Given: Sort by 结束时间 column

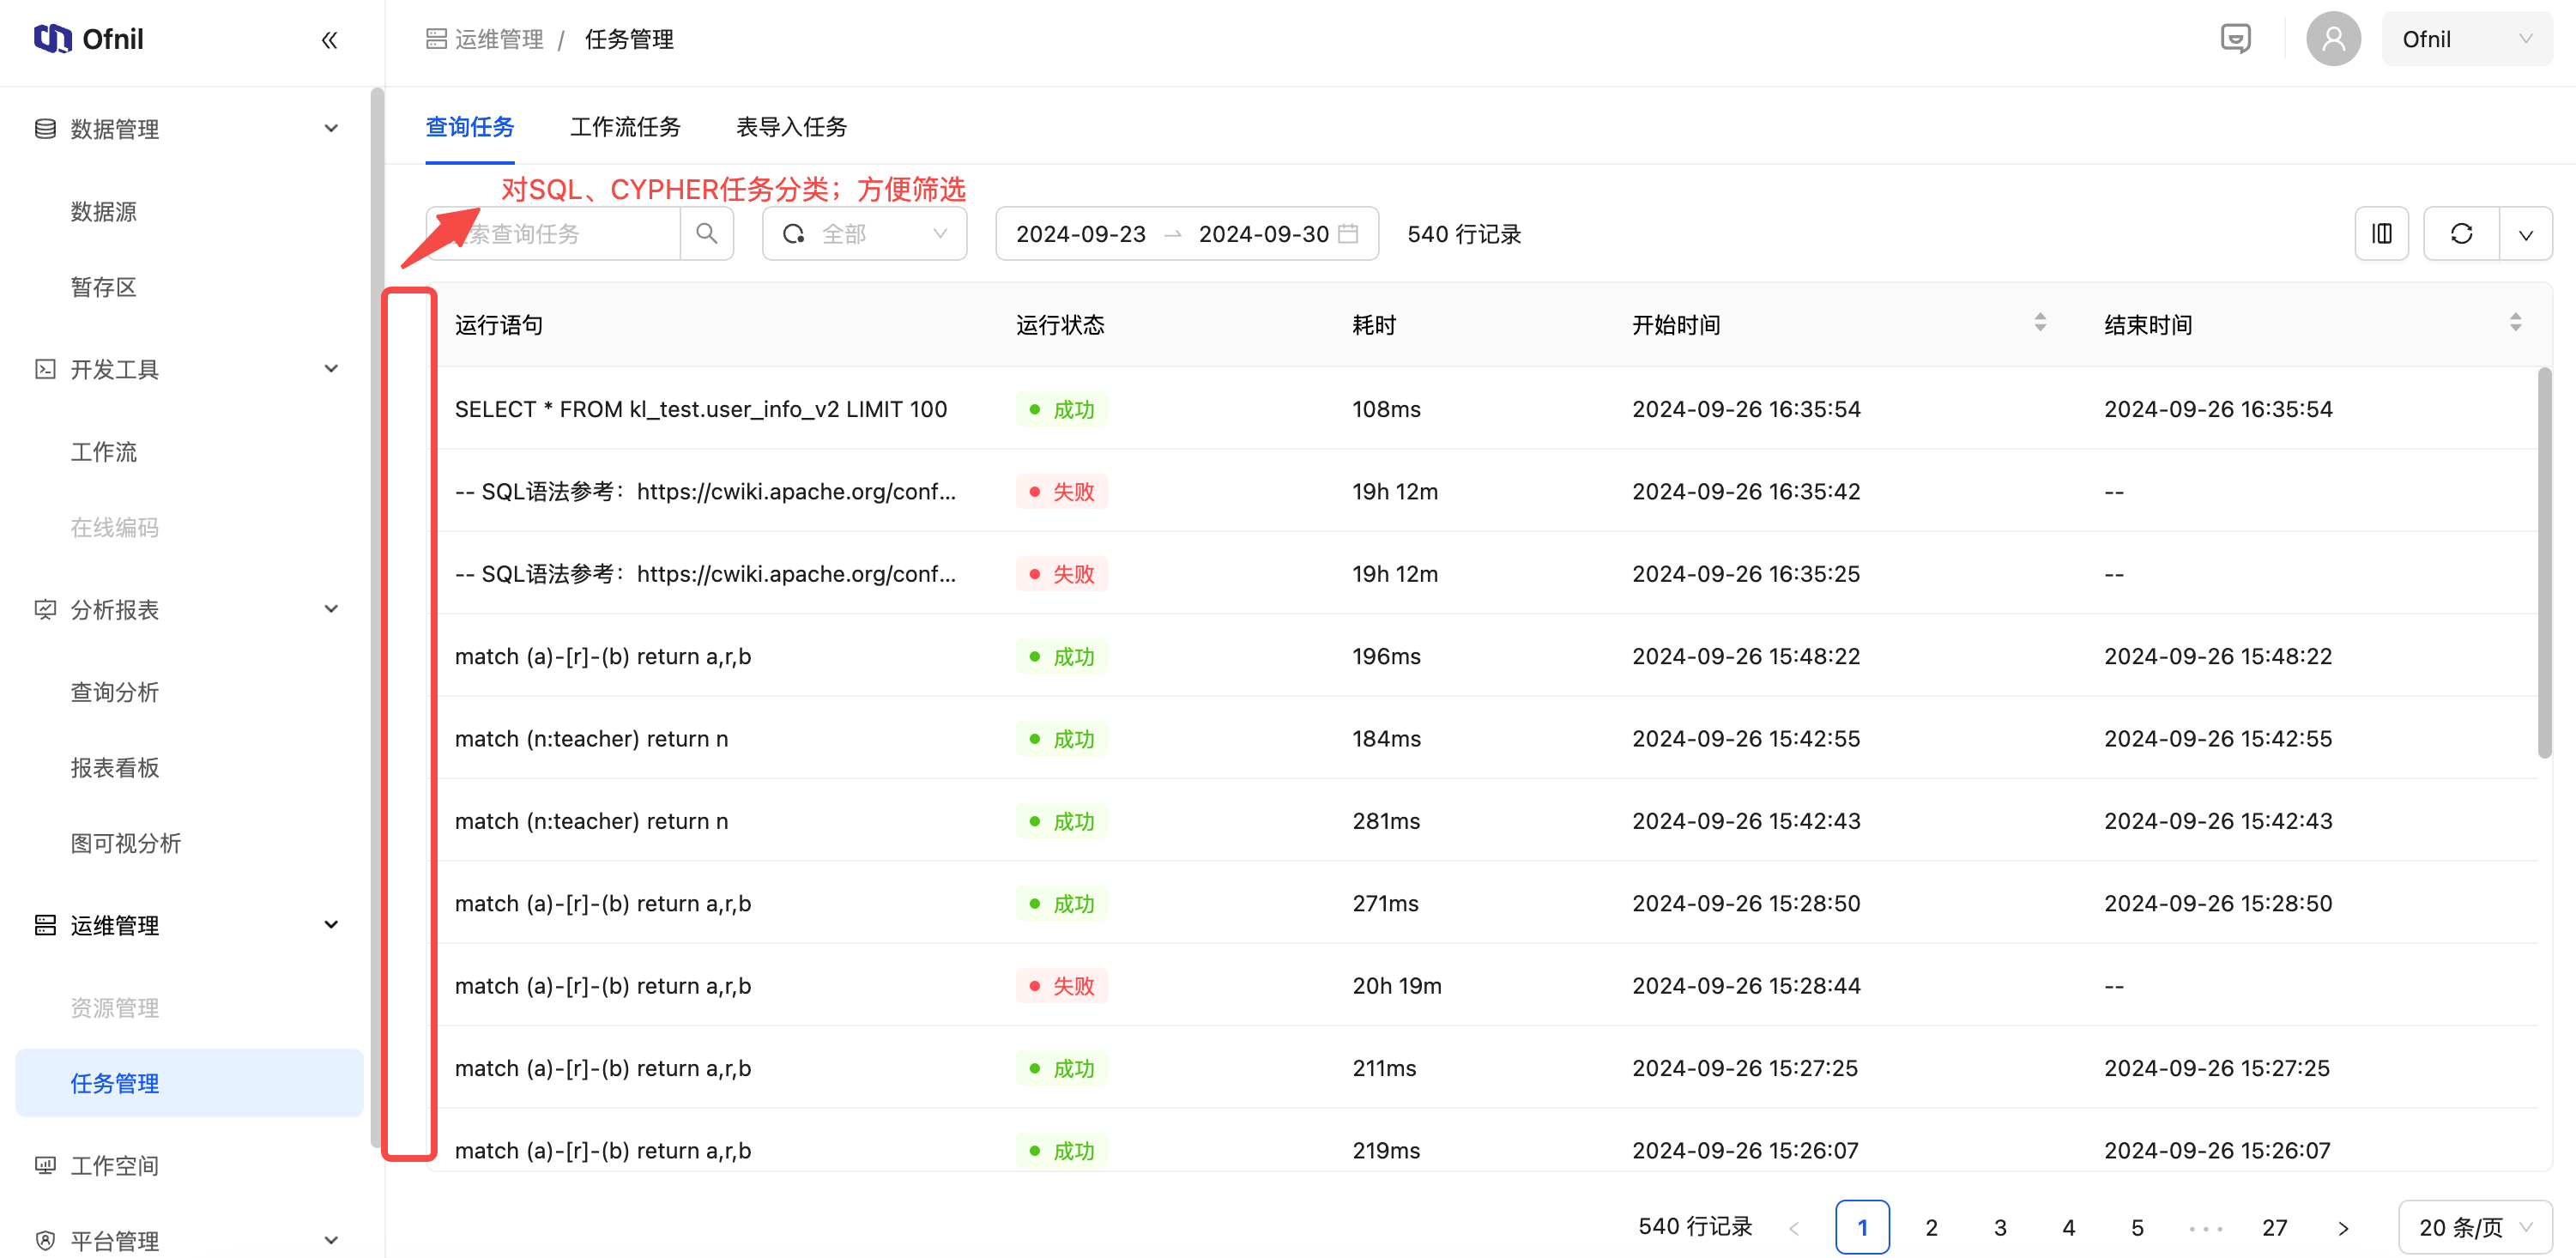Looking at the screenshot, I should [2515, 323].
